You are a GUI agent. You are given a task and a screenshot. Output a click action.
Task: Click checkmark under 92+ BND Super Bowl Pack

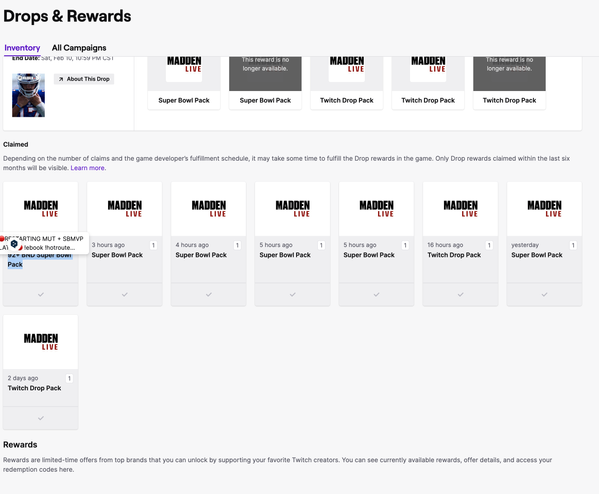(41, 295)
